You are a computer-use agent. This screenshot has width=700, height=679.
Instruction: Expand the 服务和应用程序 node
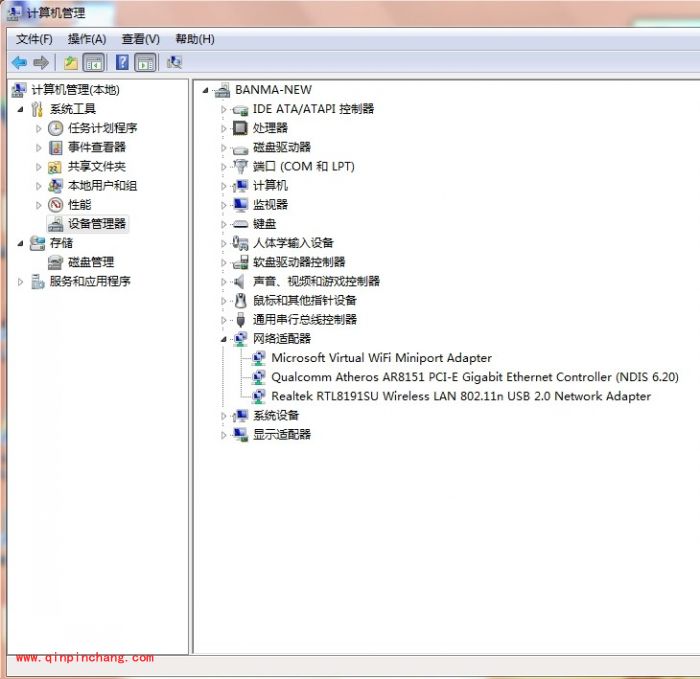coord(20,282)
